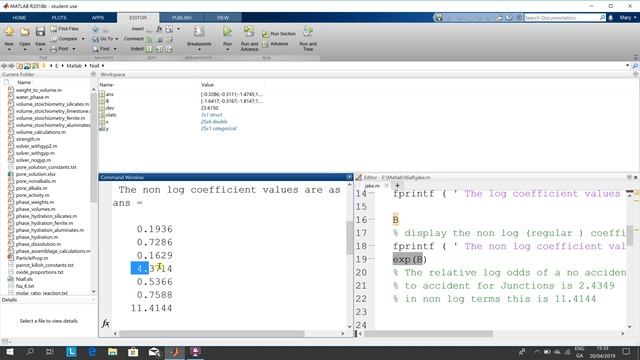Click the Comment icon next to Comment label
Image resolution: width=640 pixels, height=360 pixels.
click(149, 39)
